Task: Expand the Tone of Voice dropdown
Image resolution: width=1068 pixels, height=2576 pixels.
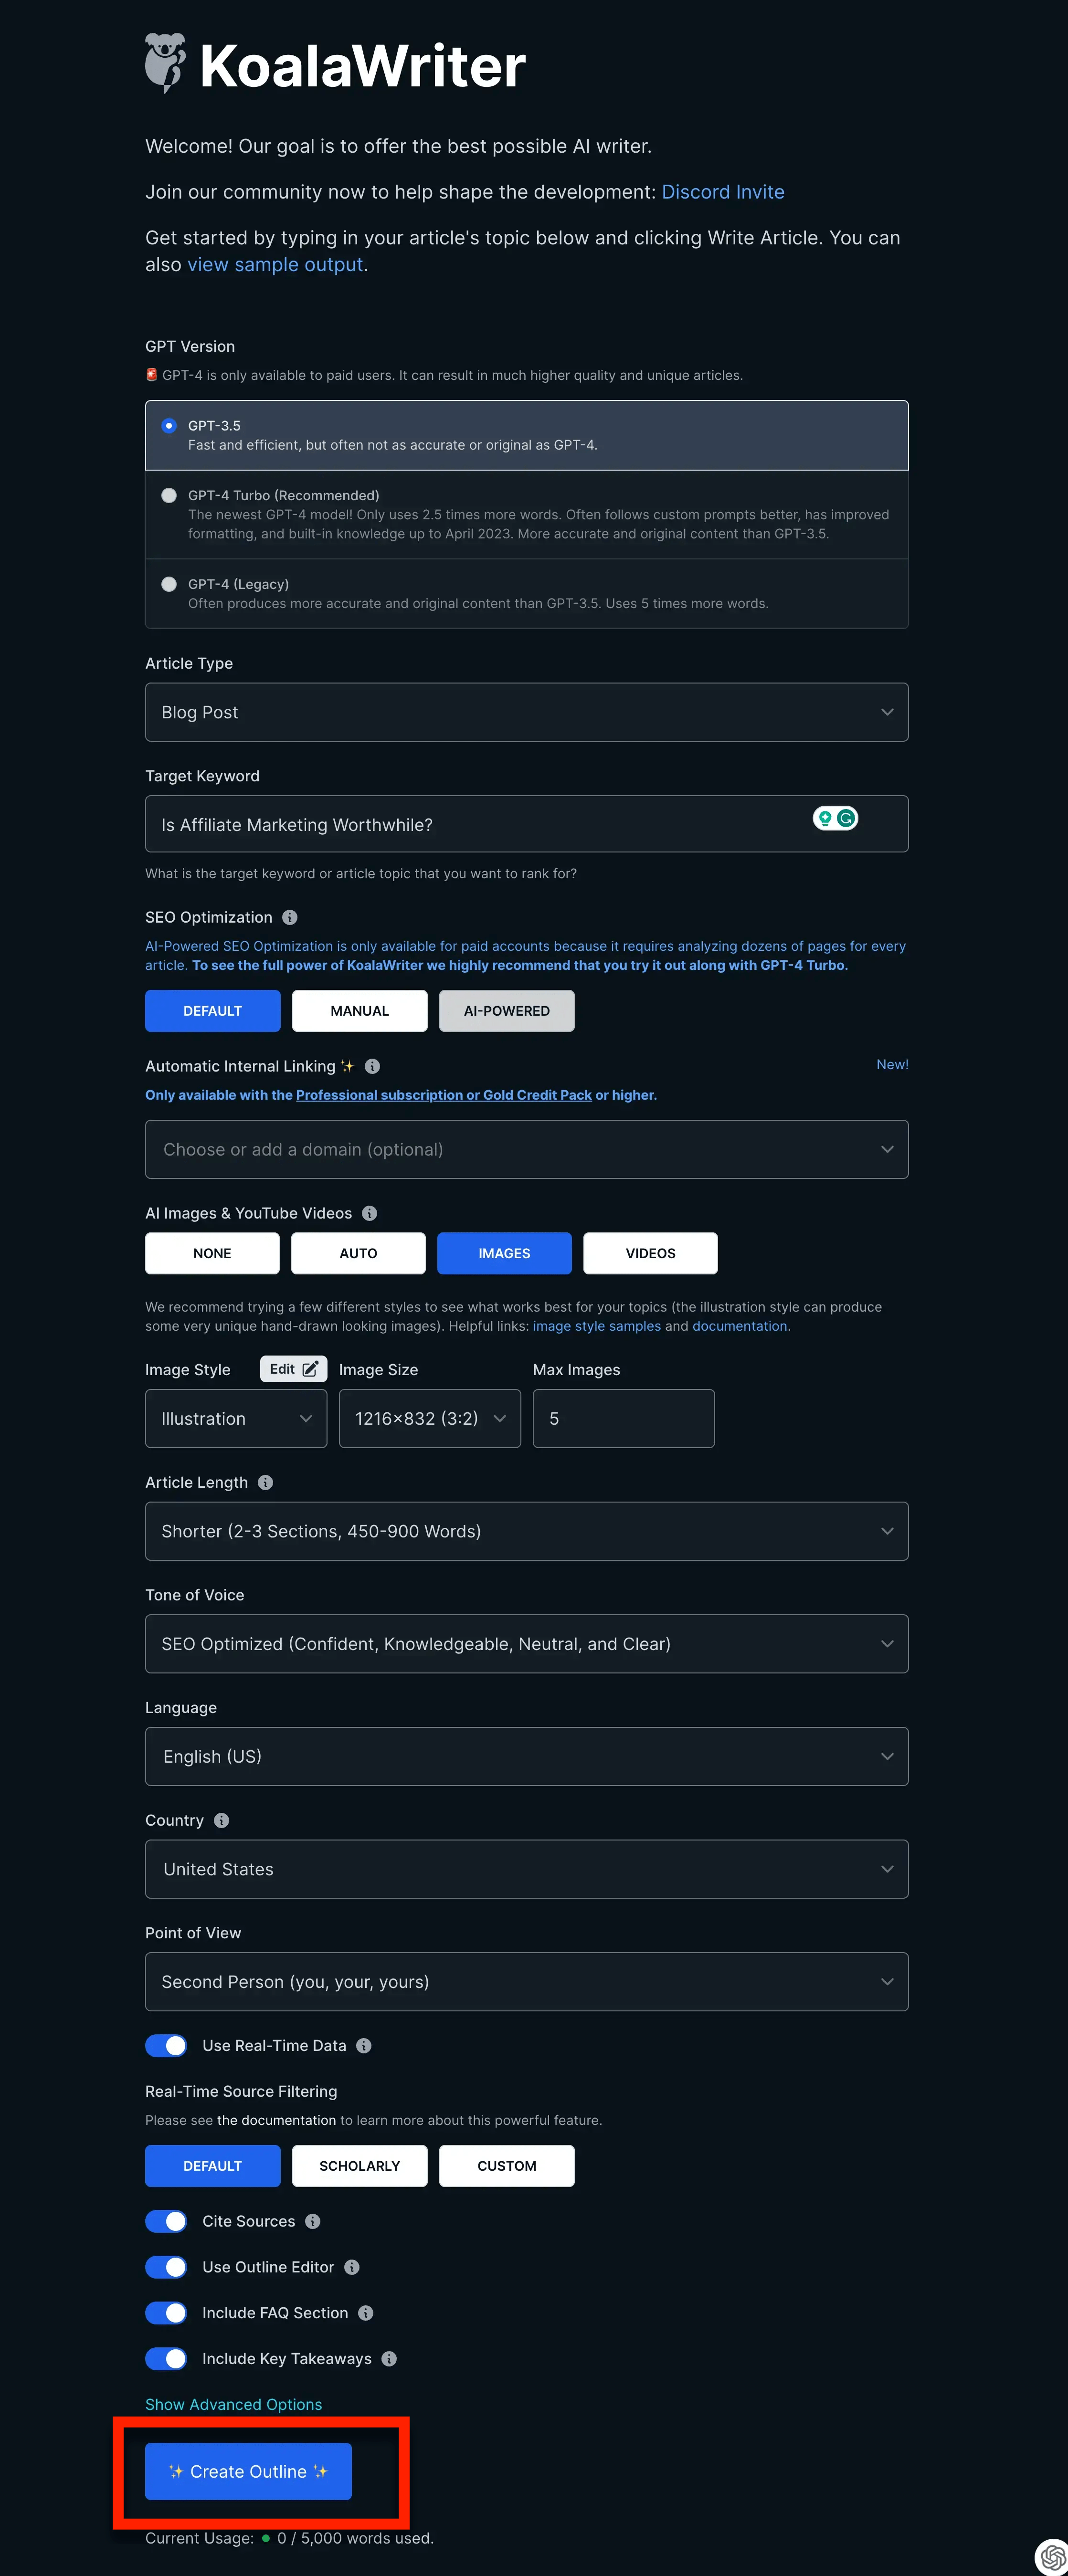Action: [526, 1644]
